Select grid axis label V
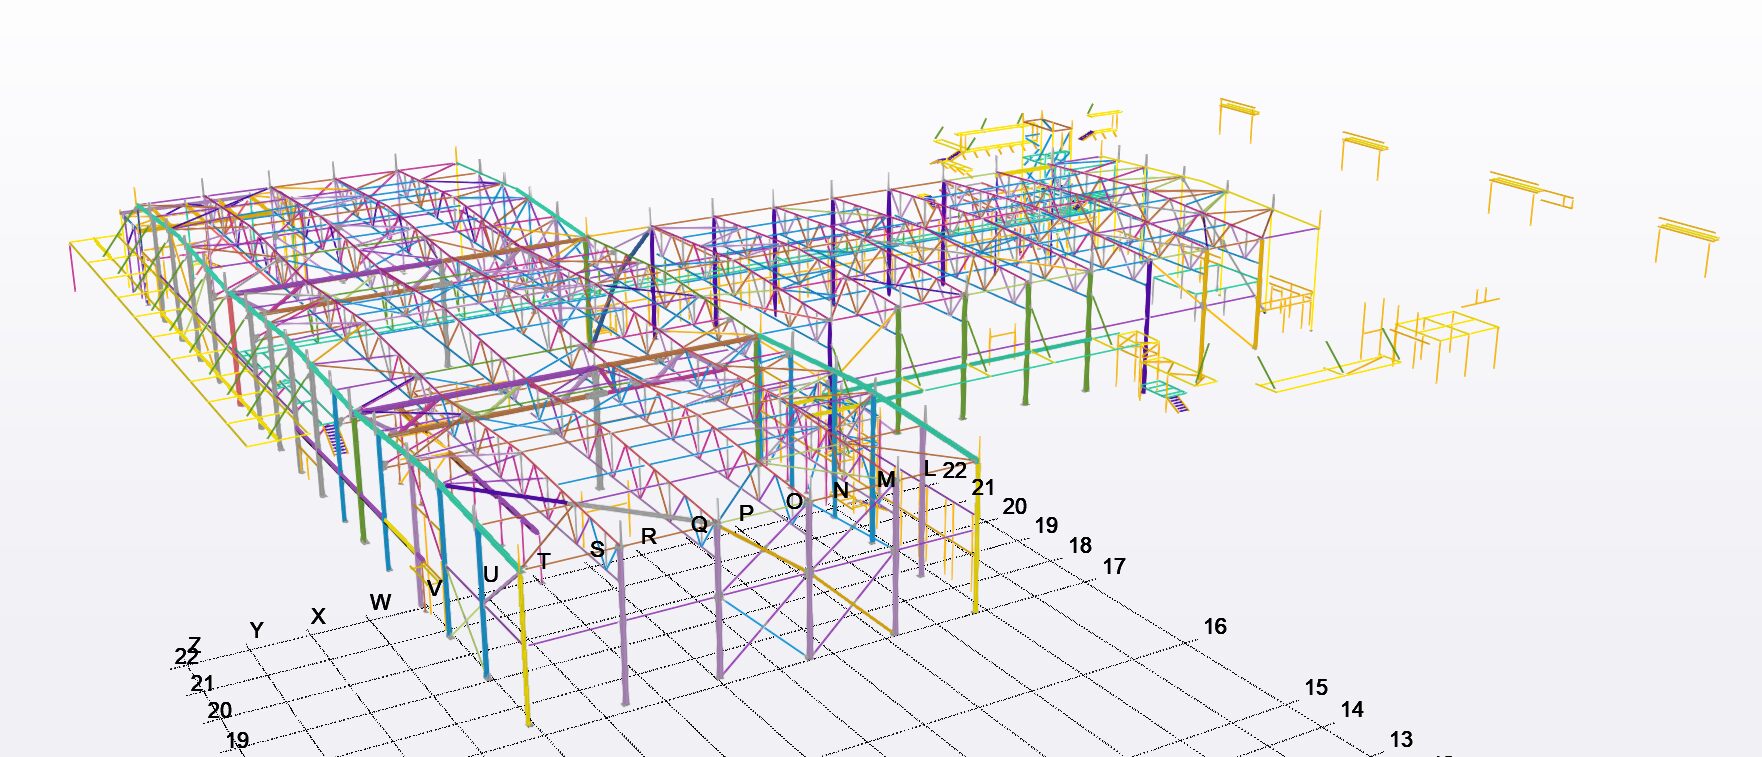 tap(434, 588)
